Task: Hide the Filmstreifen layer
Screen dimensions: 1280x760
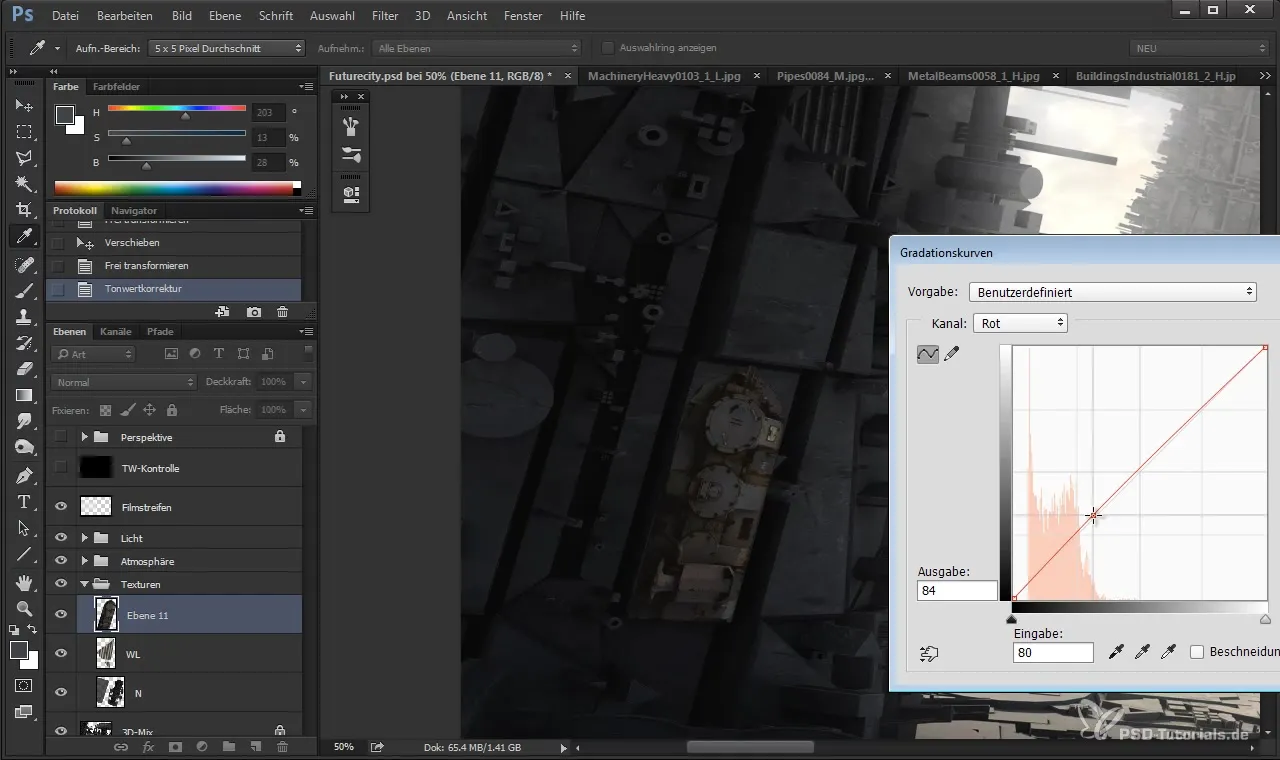Action: coord(61,507)
